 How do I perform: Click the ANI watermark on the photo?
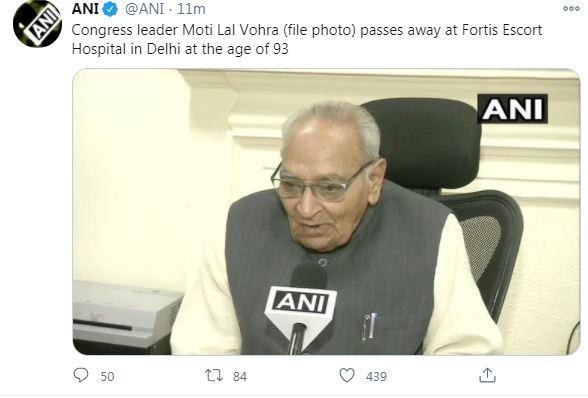512,109
